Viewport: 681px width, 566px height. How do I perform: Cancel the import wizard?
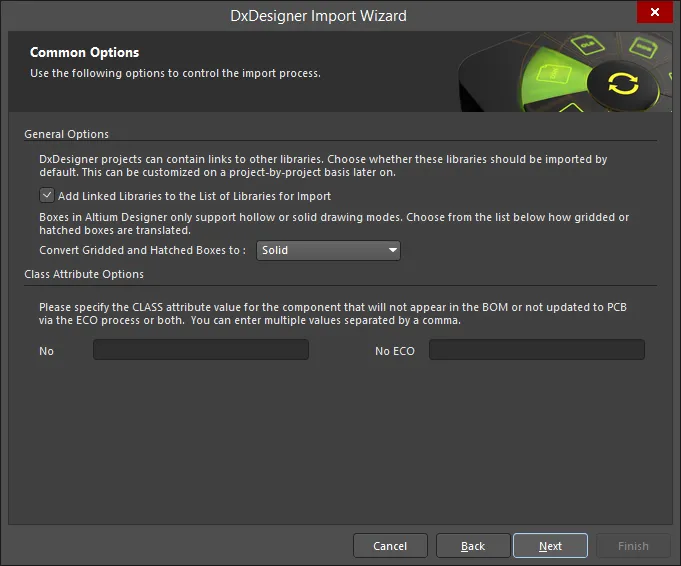click(x=390, y=546)
